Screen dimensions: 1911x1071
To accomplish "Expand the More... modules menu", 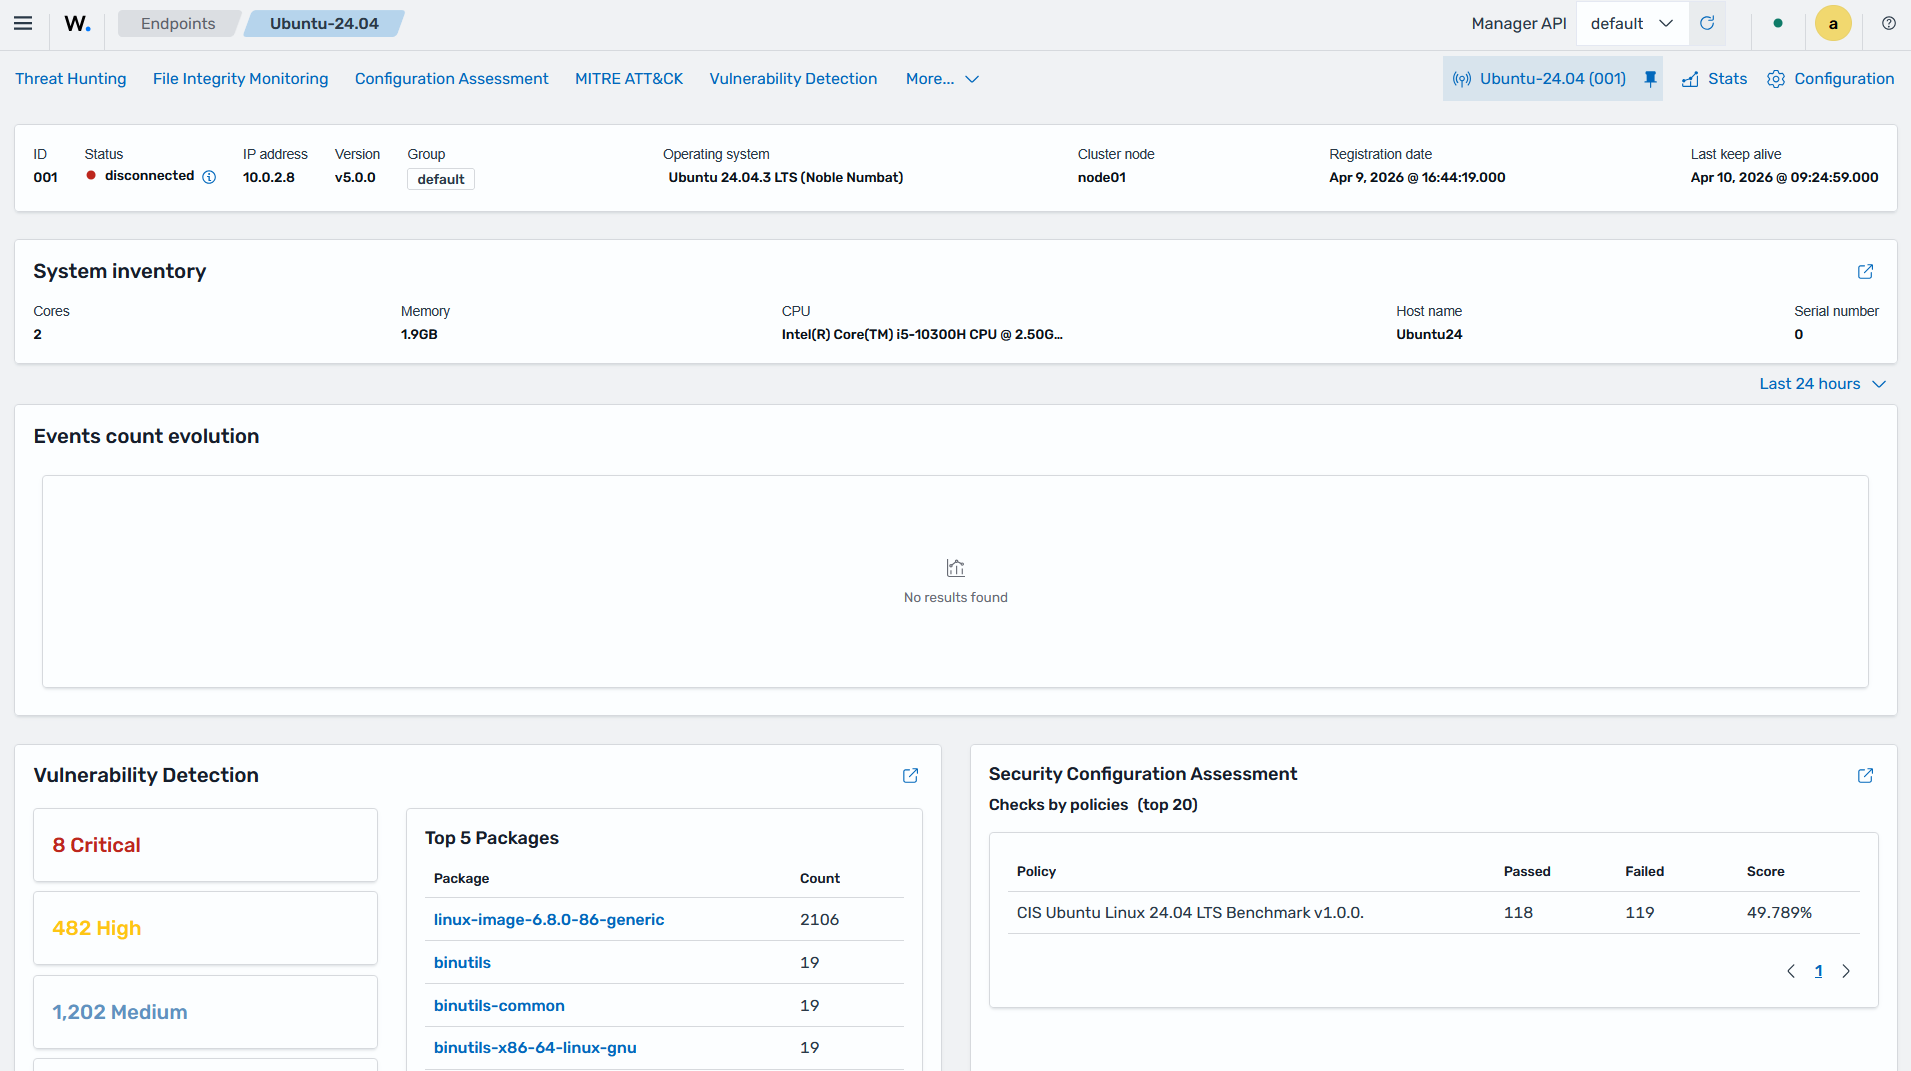I will tap(942, 79).
